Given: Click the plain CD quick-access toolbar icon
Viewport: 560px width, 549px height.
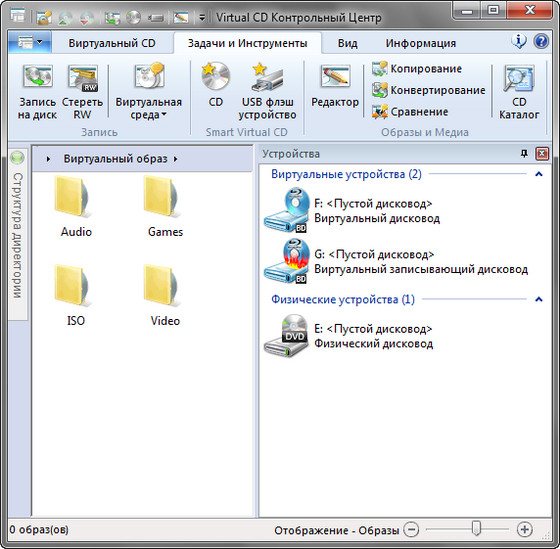Looking at the screenshot, I should point(134,18).
